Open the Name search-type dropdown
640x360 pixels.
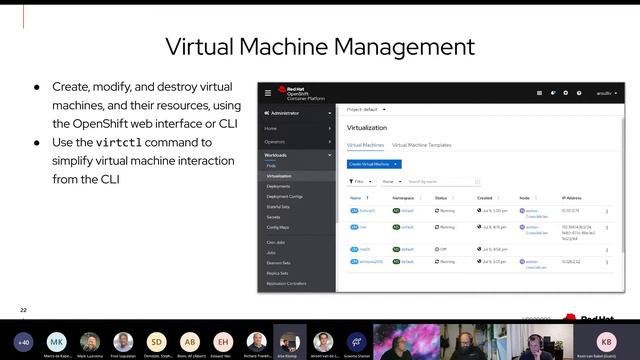[x=392, y=181]
